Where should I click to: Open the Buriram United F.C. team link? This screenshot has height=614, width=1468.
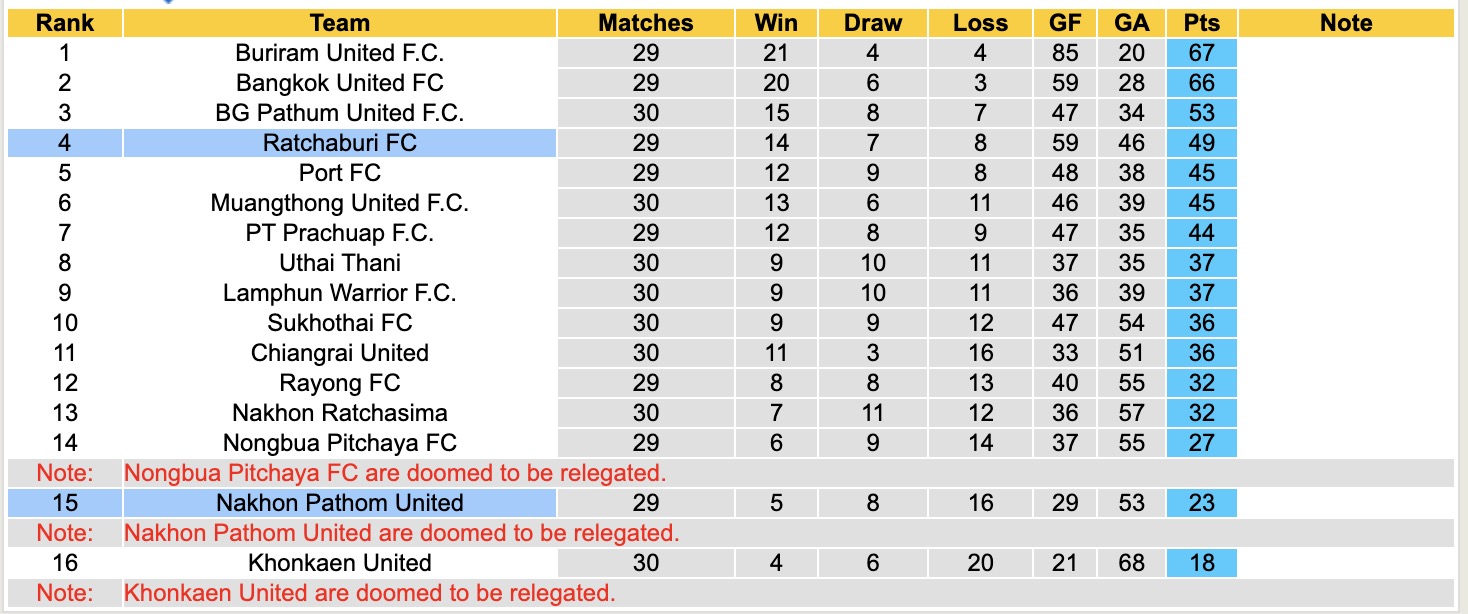(339, 53)
